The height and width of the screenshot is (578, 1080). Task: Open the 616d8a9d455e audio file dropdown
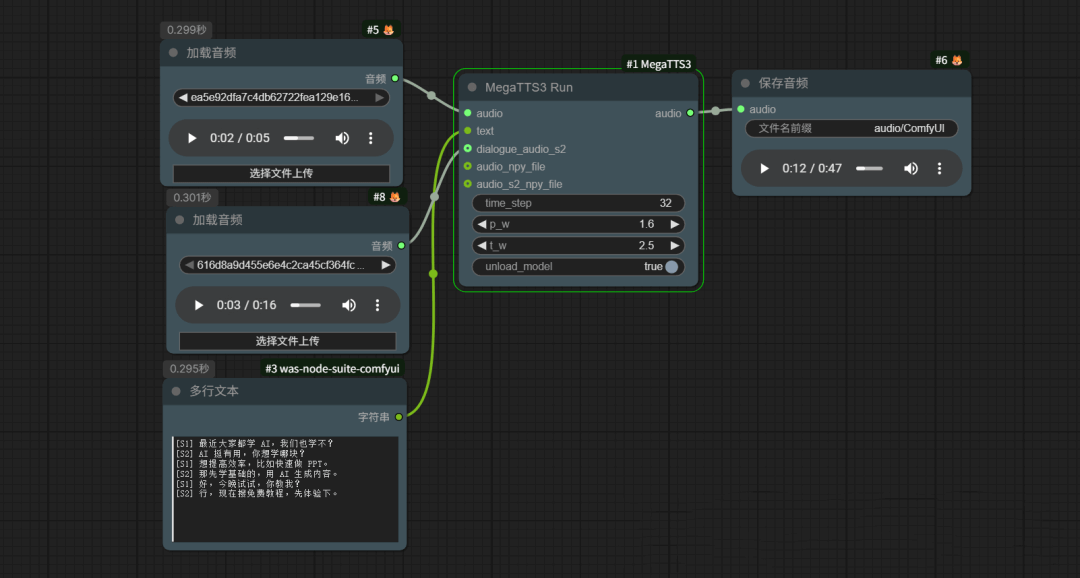(x=287, y=265)
